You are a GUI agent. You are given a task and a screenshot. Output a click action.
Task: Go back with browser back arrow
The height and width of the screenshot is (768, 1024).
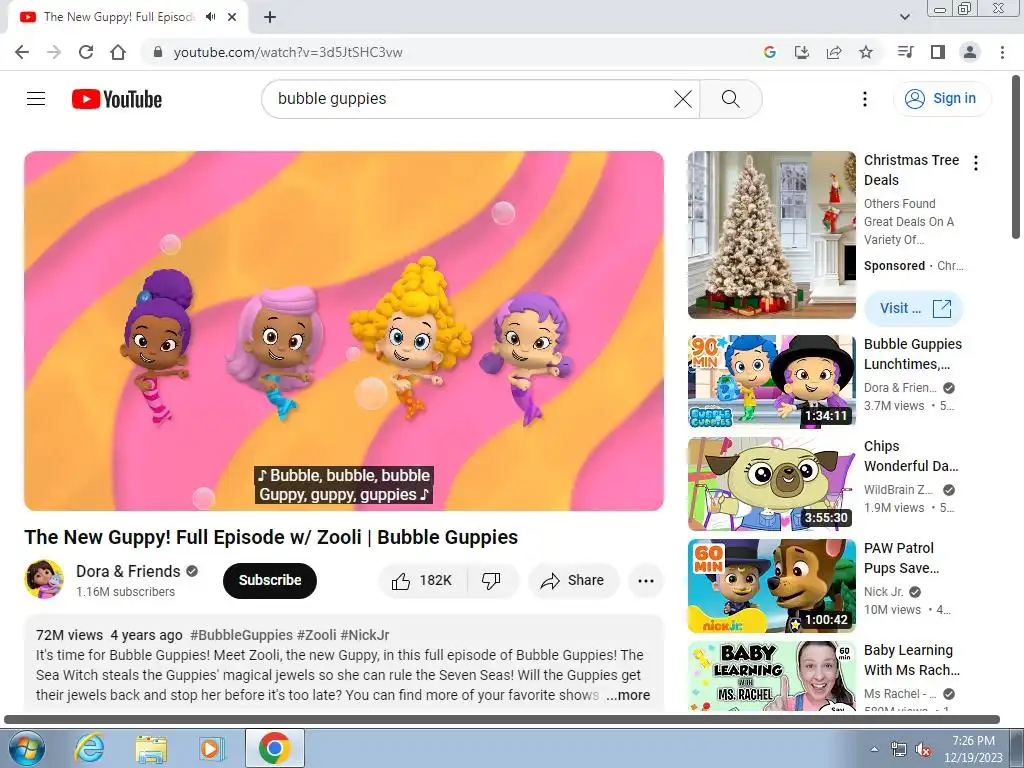click(22, 52)
